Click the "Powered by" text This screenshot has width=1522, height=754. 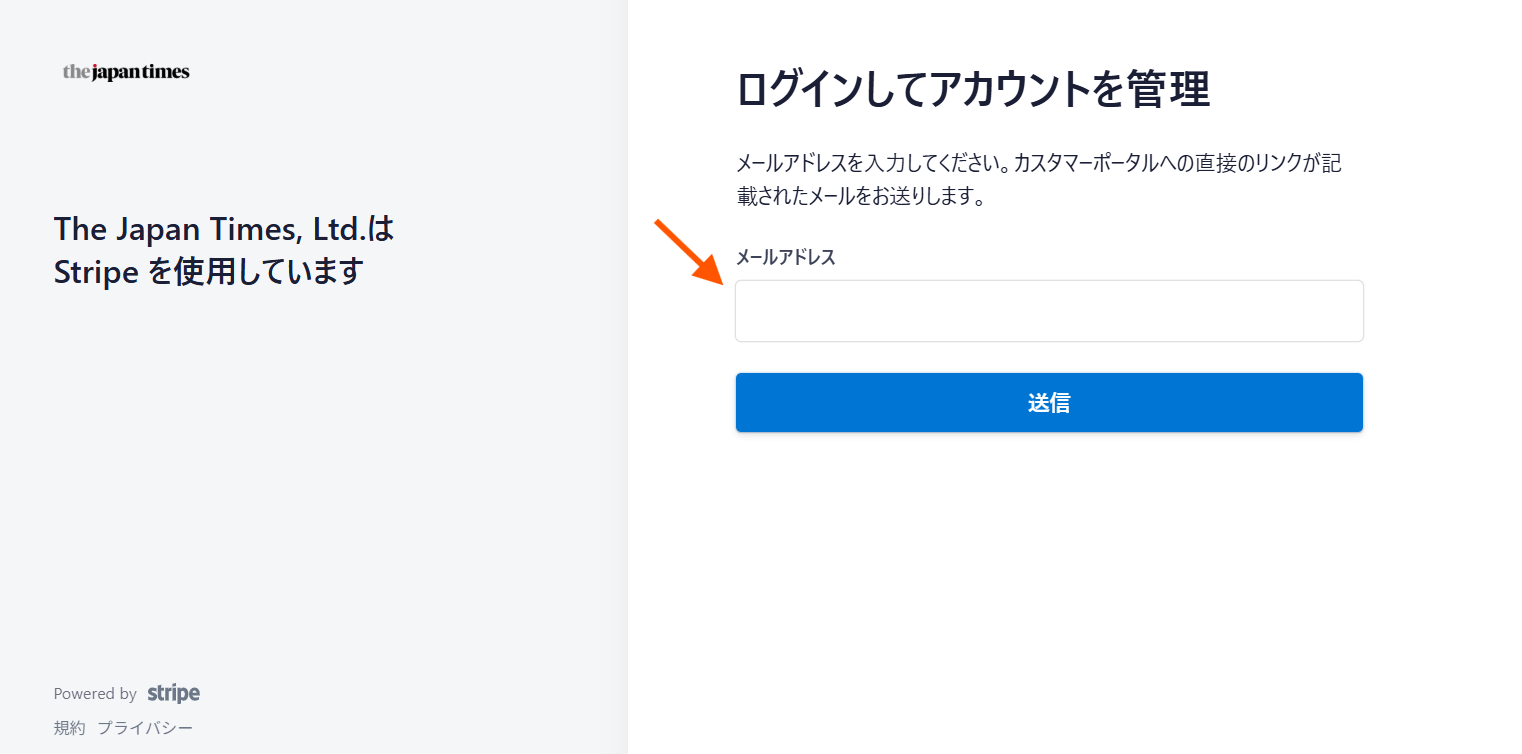[x=95, y=694]
